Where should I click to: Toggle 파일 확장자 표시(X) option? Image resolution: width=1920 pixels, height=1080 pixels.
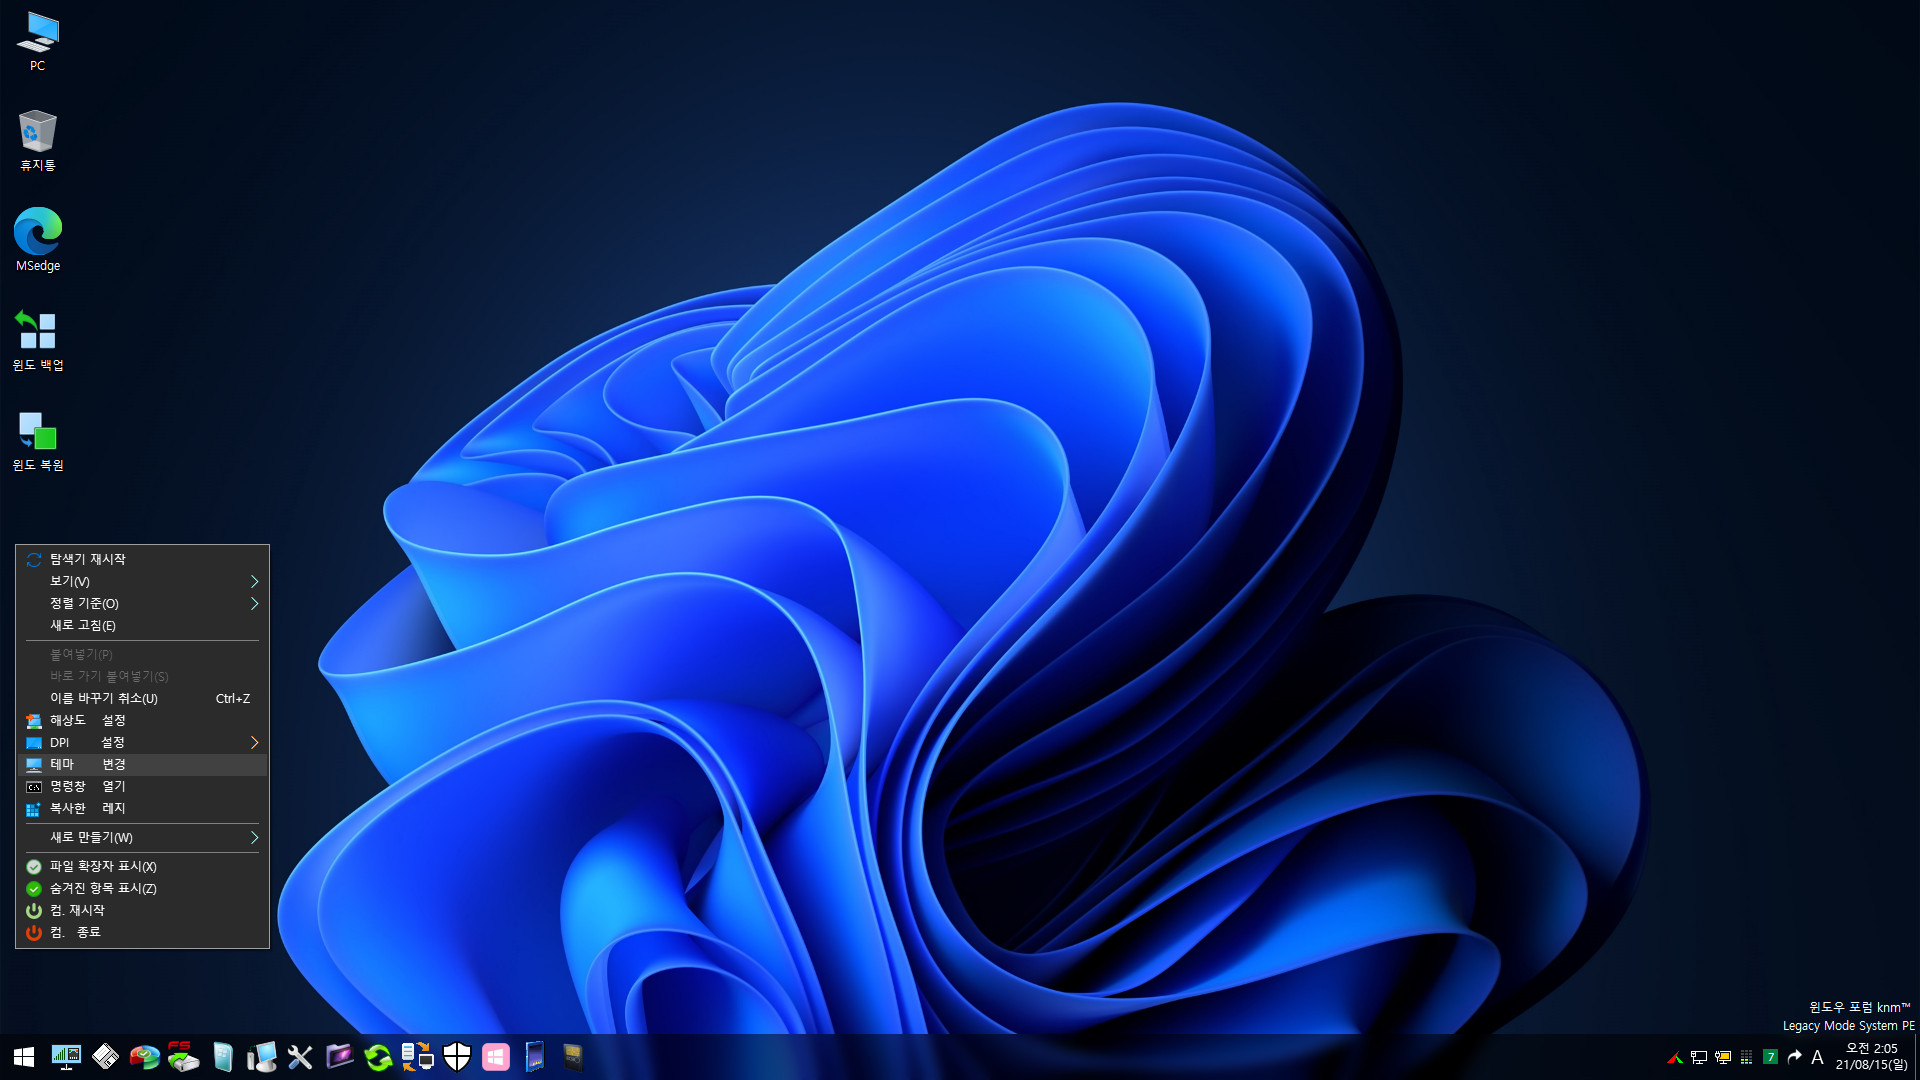coord(143,866)
